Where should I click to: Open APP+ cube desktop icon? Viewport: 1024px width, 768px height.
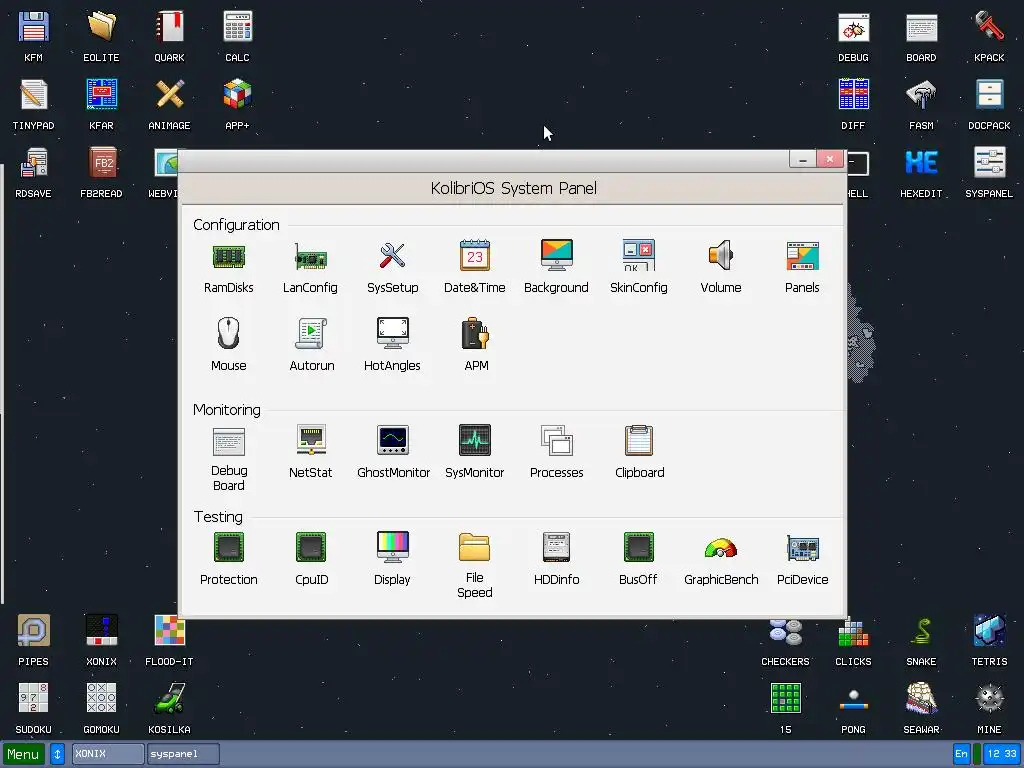(x=237, y=95)
